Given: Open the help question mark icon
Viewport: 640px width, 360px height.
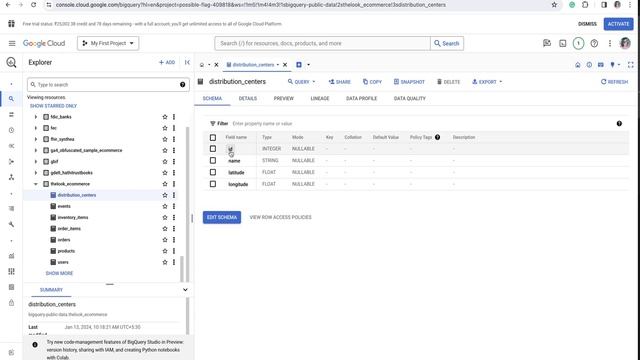Looking at the screenshot, I should [x=594, y=43].
